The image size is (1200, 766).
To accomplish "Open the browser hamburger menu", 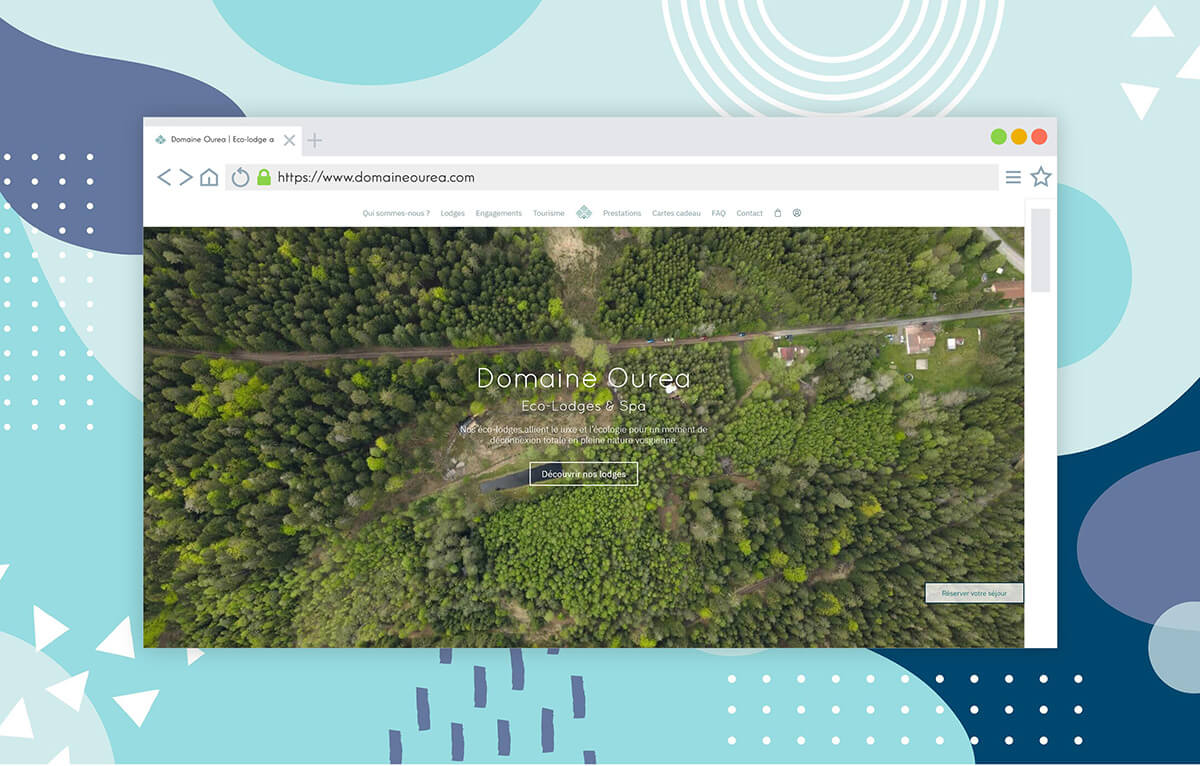I will click(x=1013, y=177).
